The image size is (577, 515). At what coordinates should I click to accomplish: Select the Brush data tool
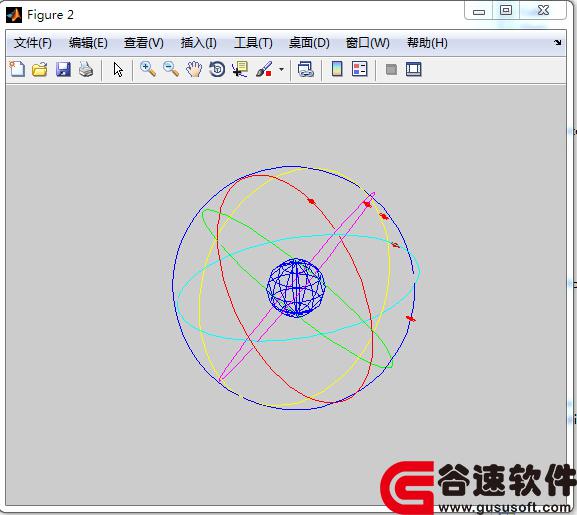(x=264, y=69)
